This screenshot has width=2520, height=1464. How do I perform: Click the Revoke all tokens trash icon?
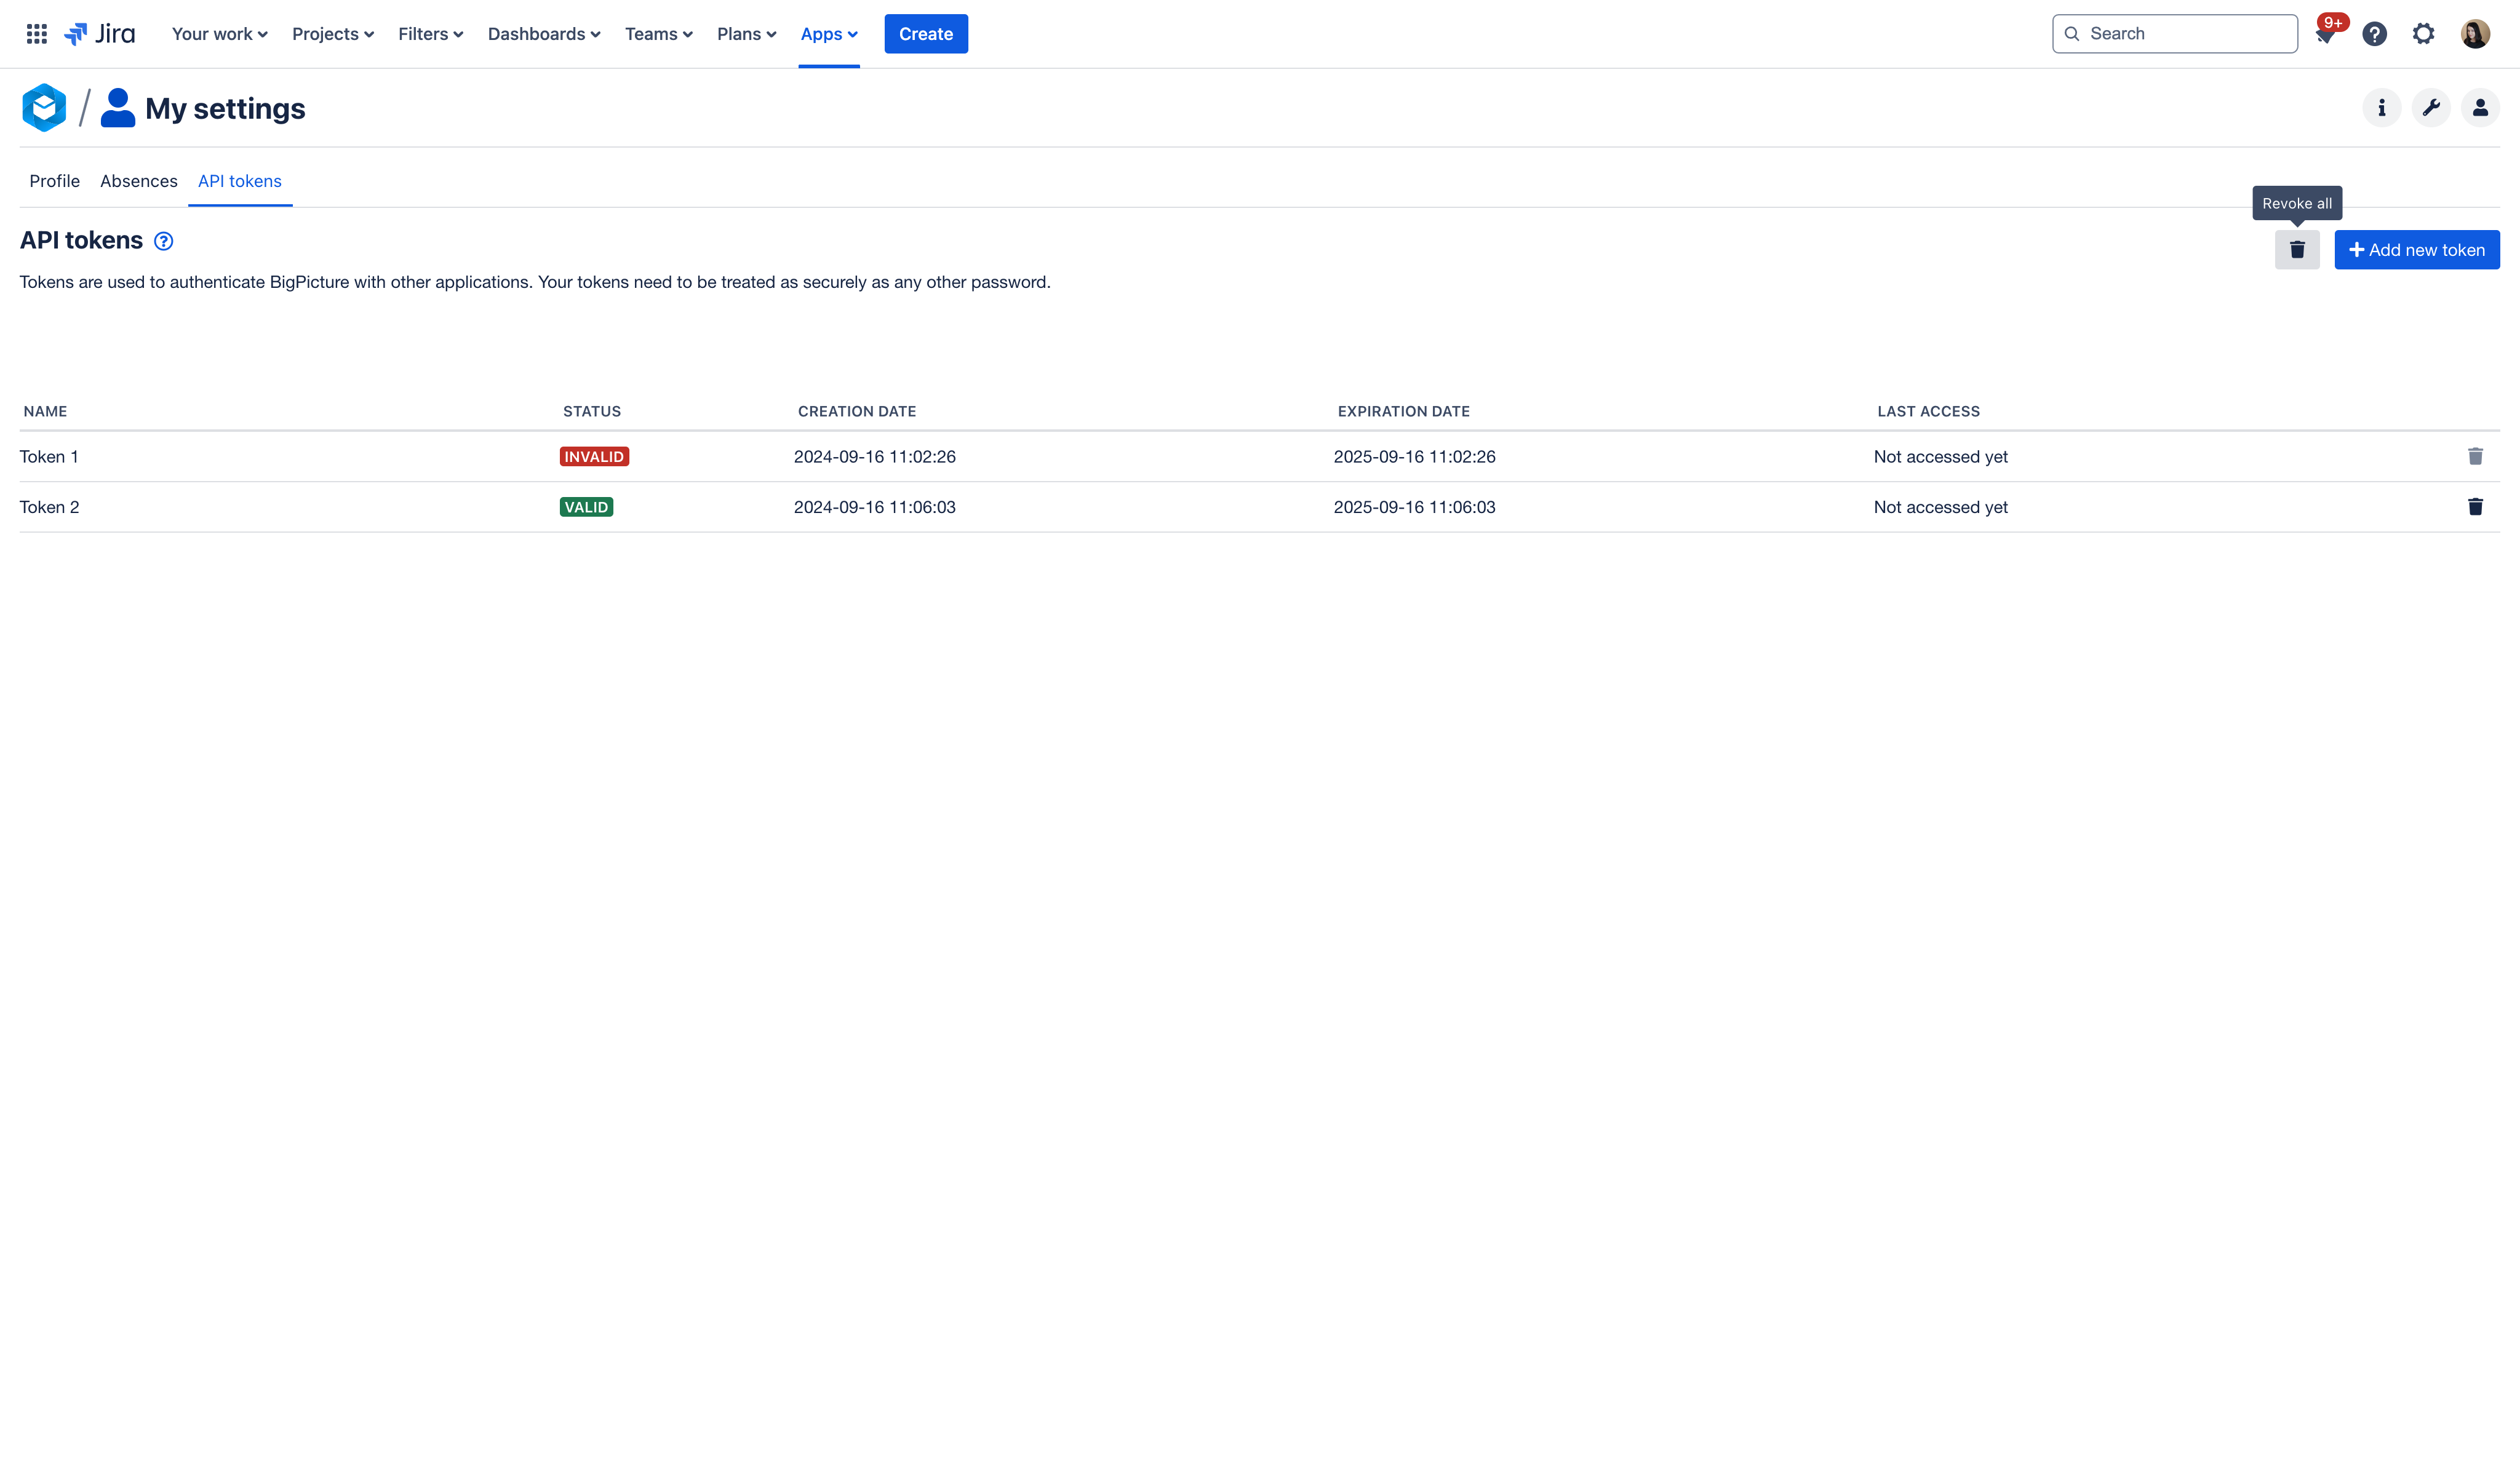[x=2297, y=249]
